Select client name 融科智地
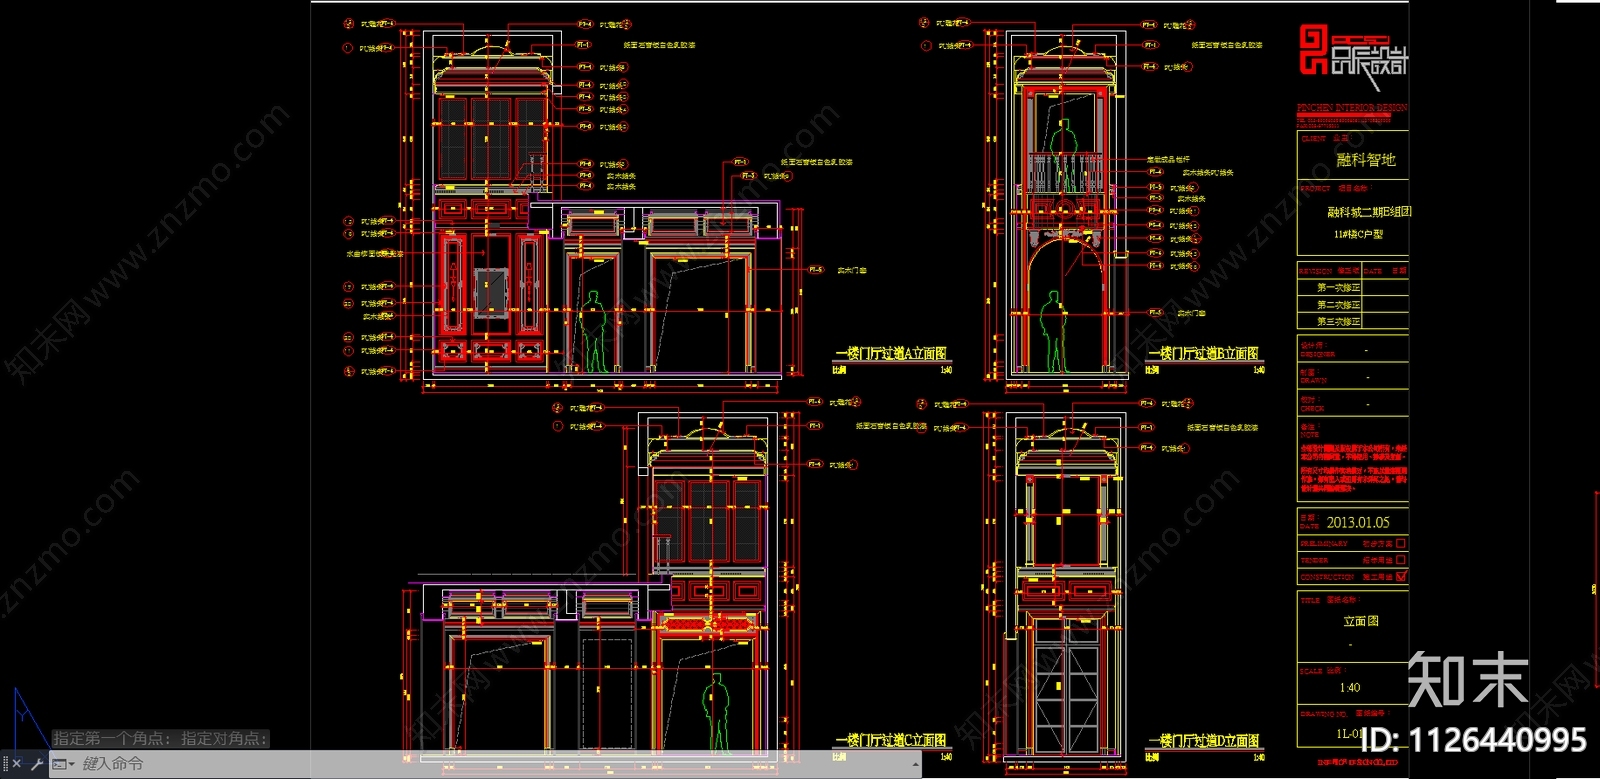1600x779 pixels. tap(1365, 160)
